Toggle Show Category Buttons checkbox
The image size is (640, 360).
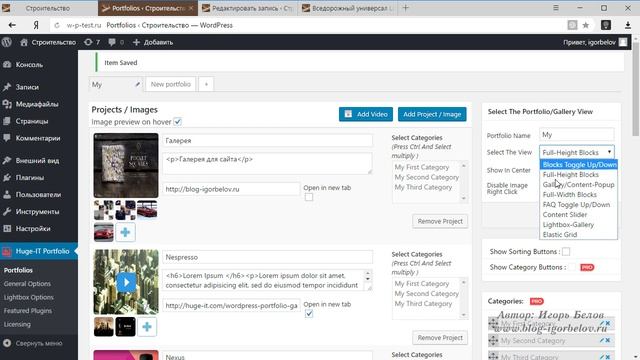572,267
